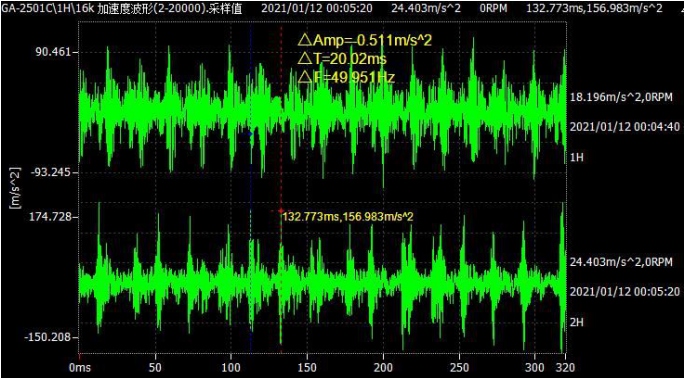Image resolution: width=684 pixels, height=378 pixels.
Task: Select the 1H channel label
Action: (577, 157)
